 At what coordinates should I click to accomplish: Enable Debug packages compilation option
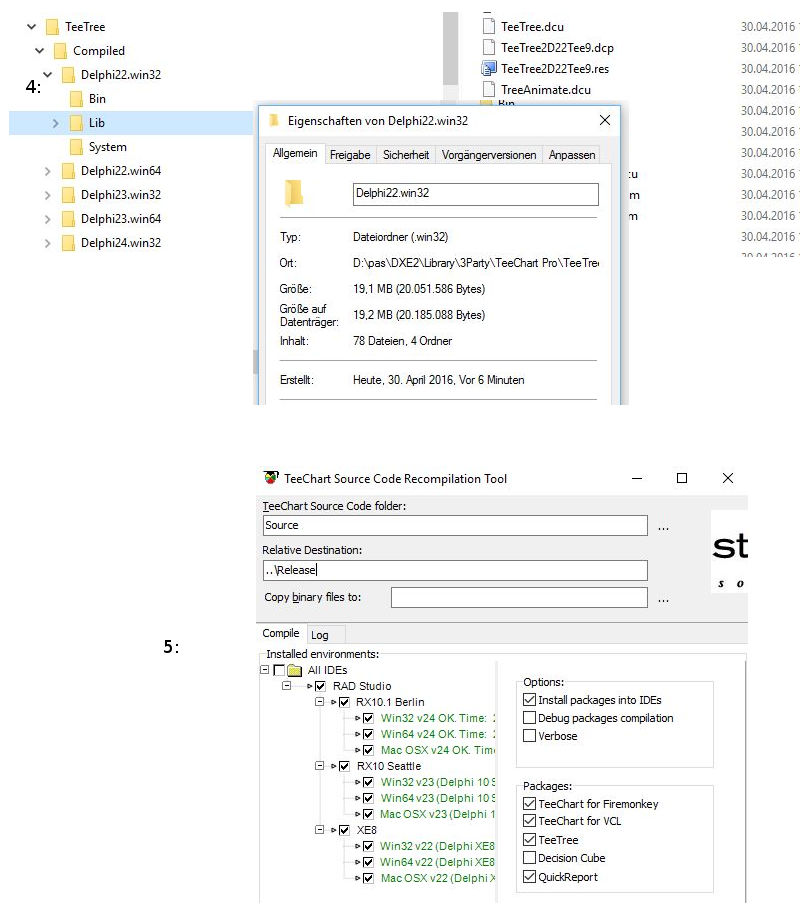point(529,718)
